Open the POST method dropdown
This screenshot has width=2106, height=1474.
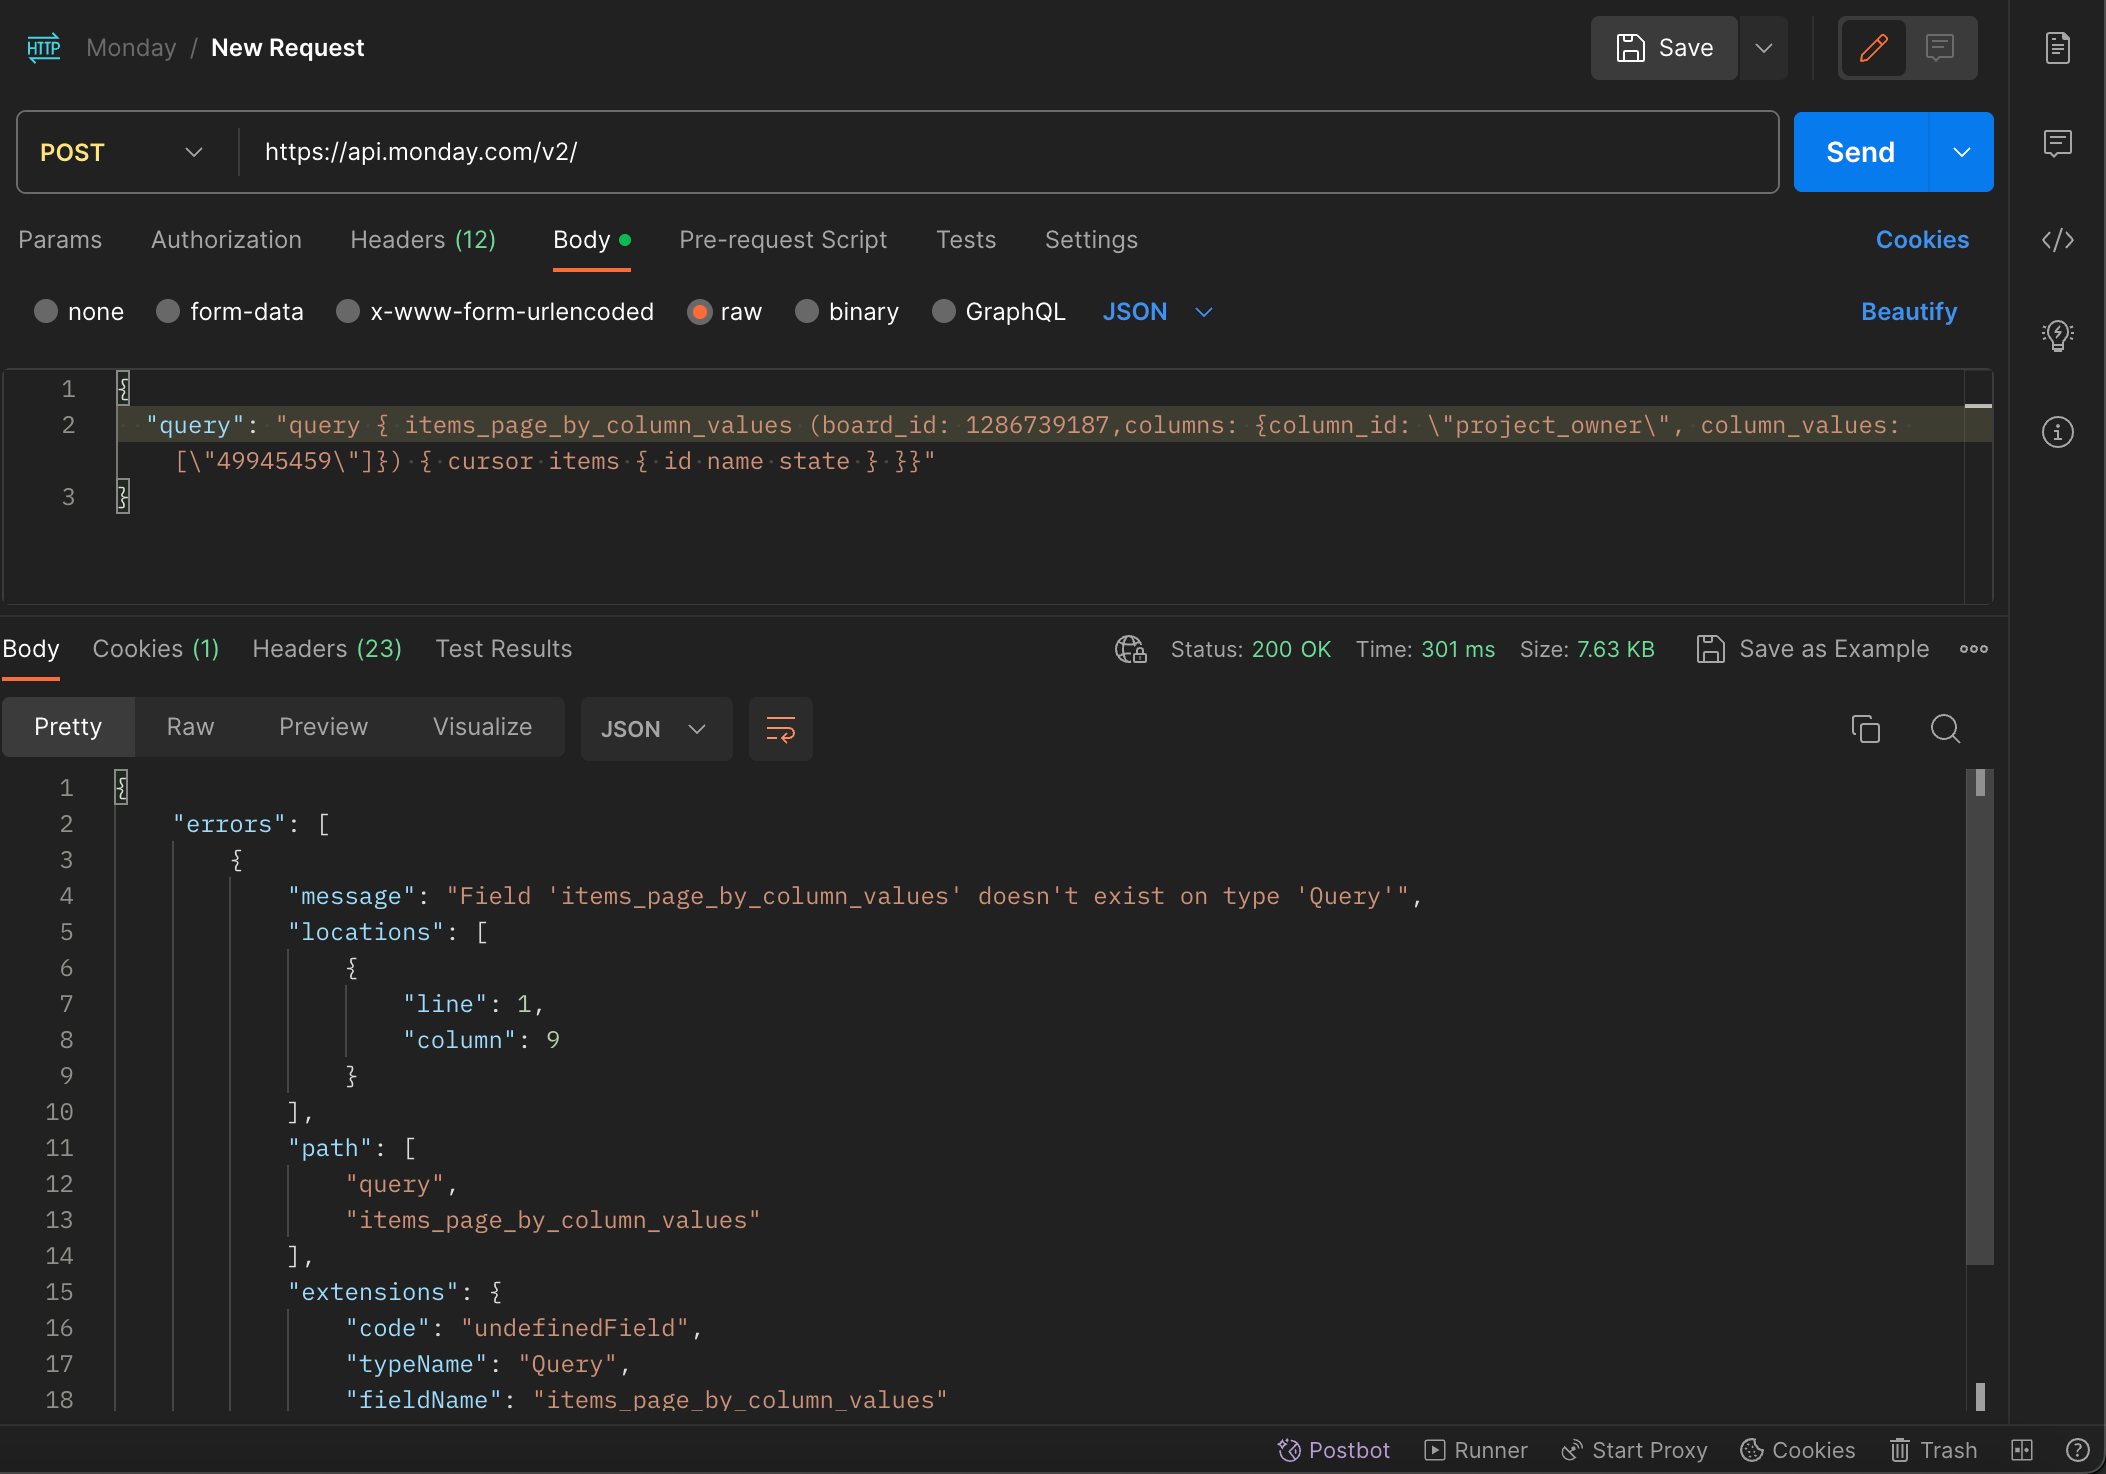[122, 152]
